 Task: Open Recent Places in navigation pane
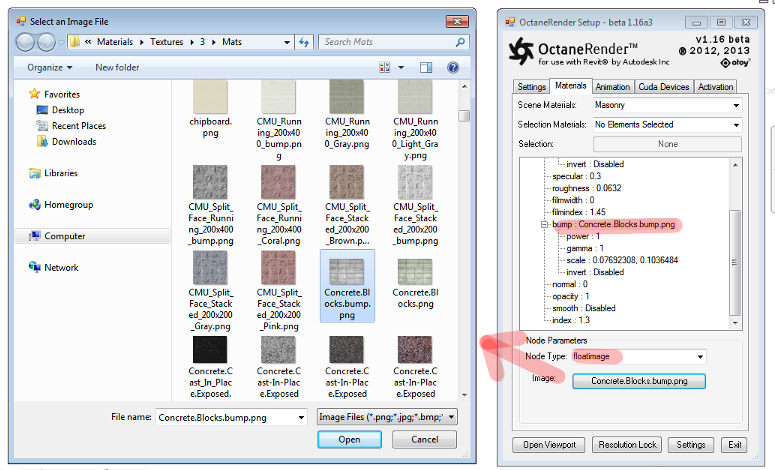point(78,126)
